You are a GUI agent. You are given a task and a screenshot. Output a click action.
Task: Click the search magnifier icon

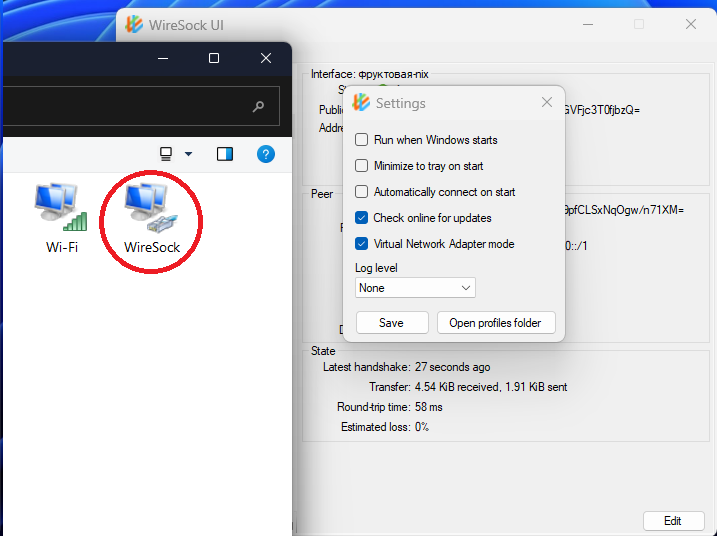258,107
